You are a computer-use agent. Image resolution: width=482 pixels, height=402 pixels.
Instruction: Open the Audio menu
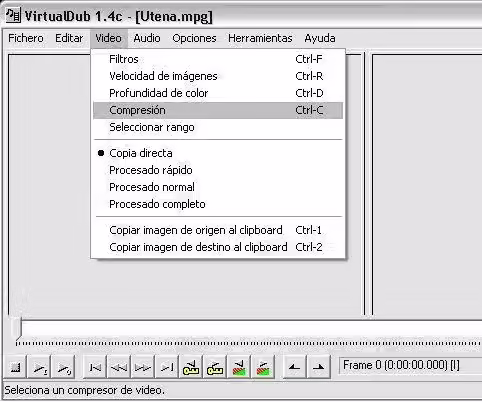click(147, 38)
